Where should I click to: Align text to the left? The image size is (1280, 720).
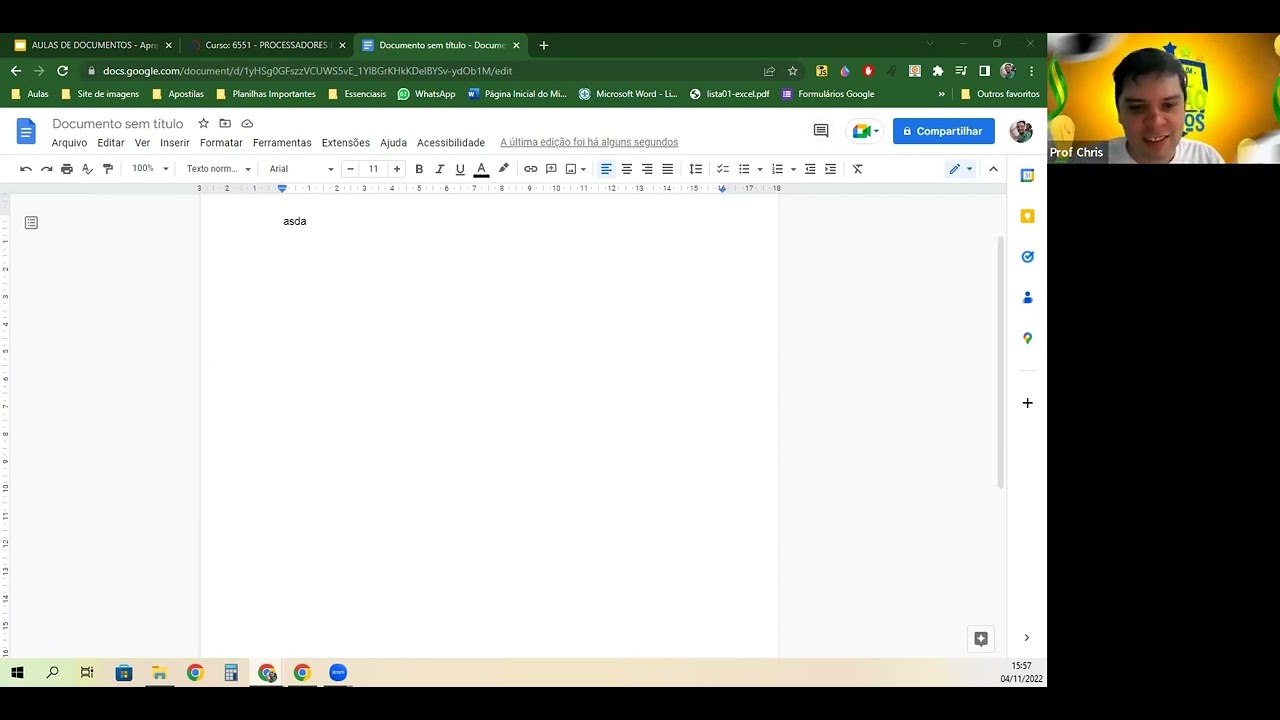click(606, 169)
